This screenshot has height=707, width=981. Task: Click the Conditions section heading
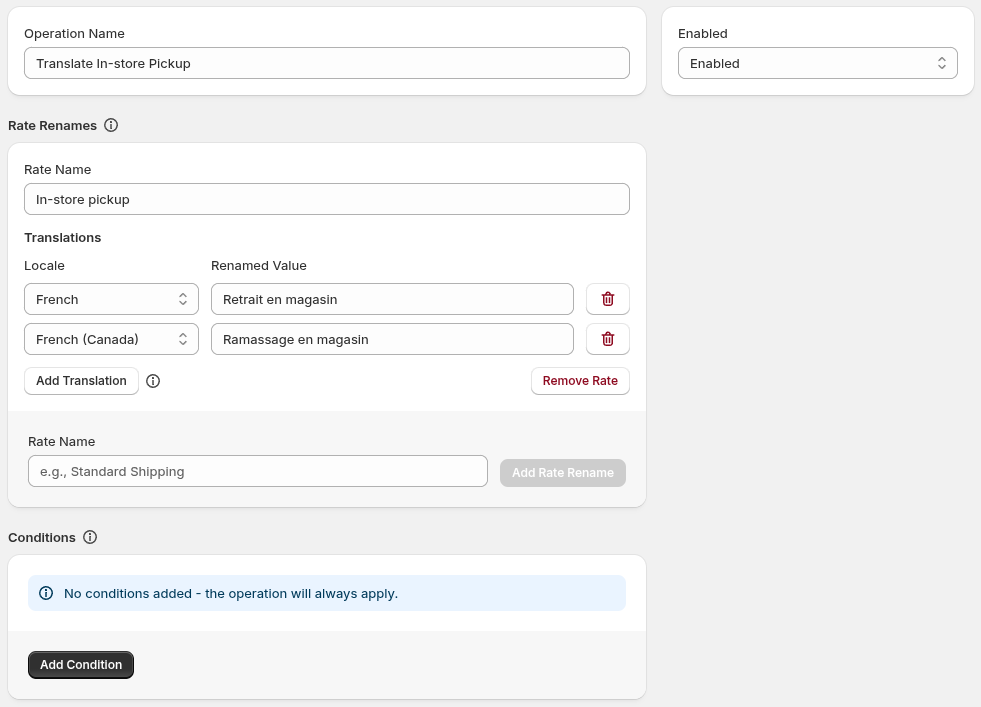pos(42,537)
